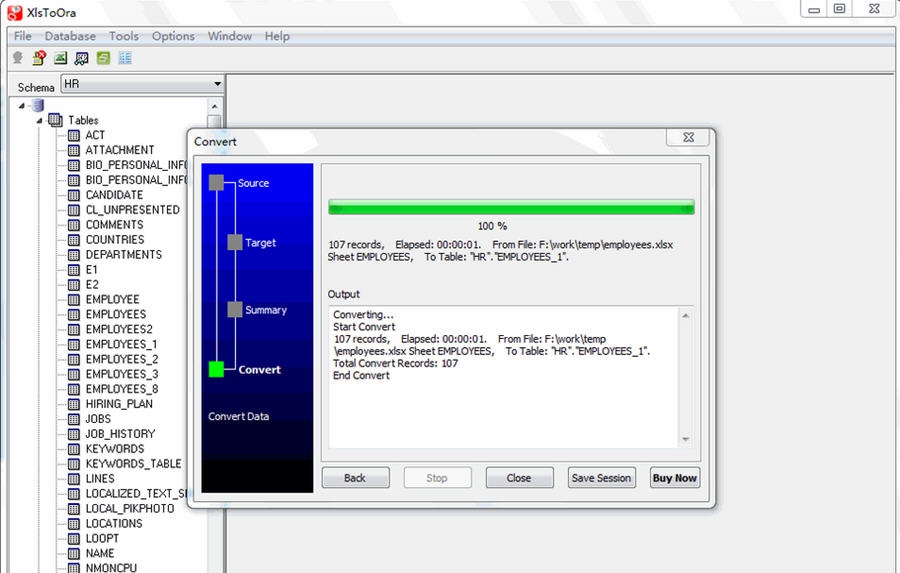Select the E2 table in the tree
This screenshot has width=900, height=573.
pyautogui.click(x=92, y=285)
